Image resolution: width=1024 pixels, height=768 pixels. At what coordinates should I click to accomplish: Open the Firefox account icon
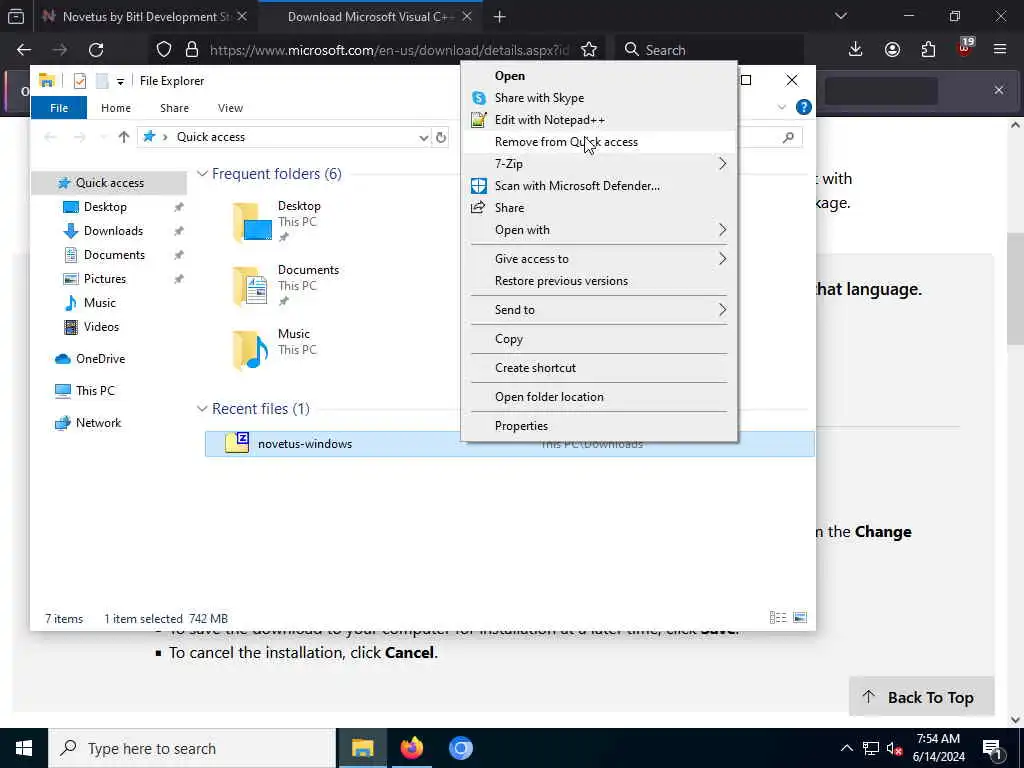click(x=892, y=50)
